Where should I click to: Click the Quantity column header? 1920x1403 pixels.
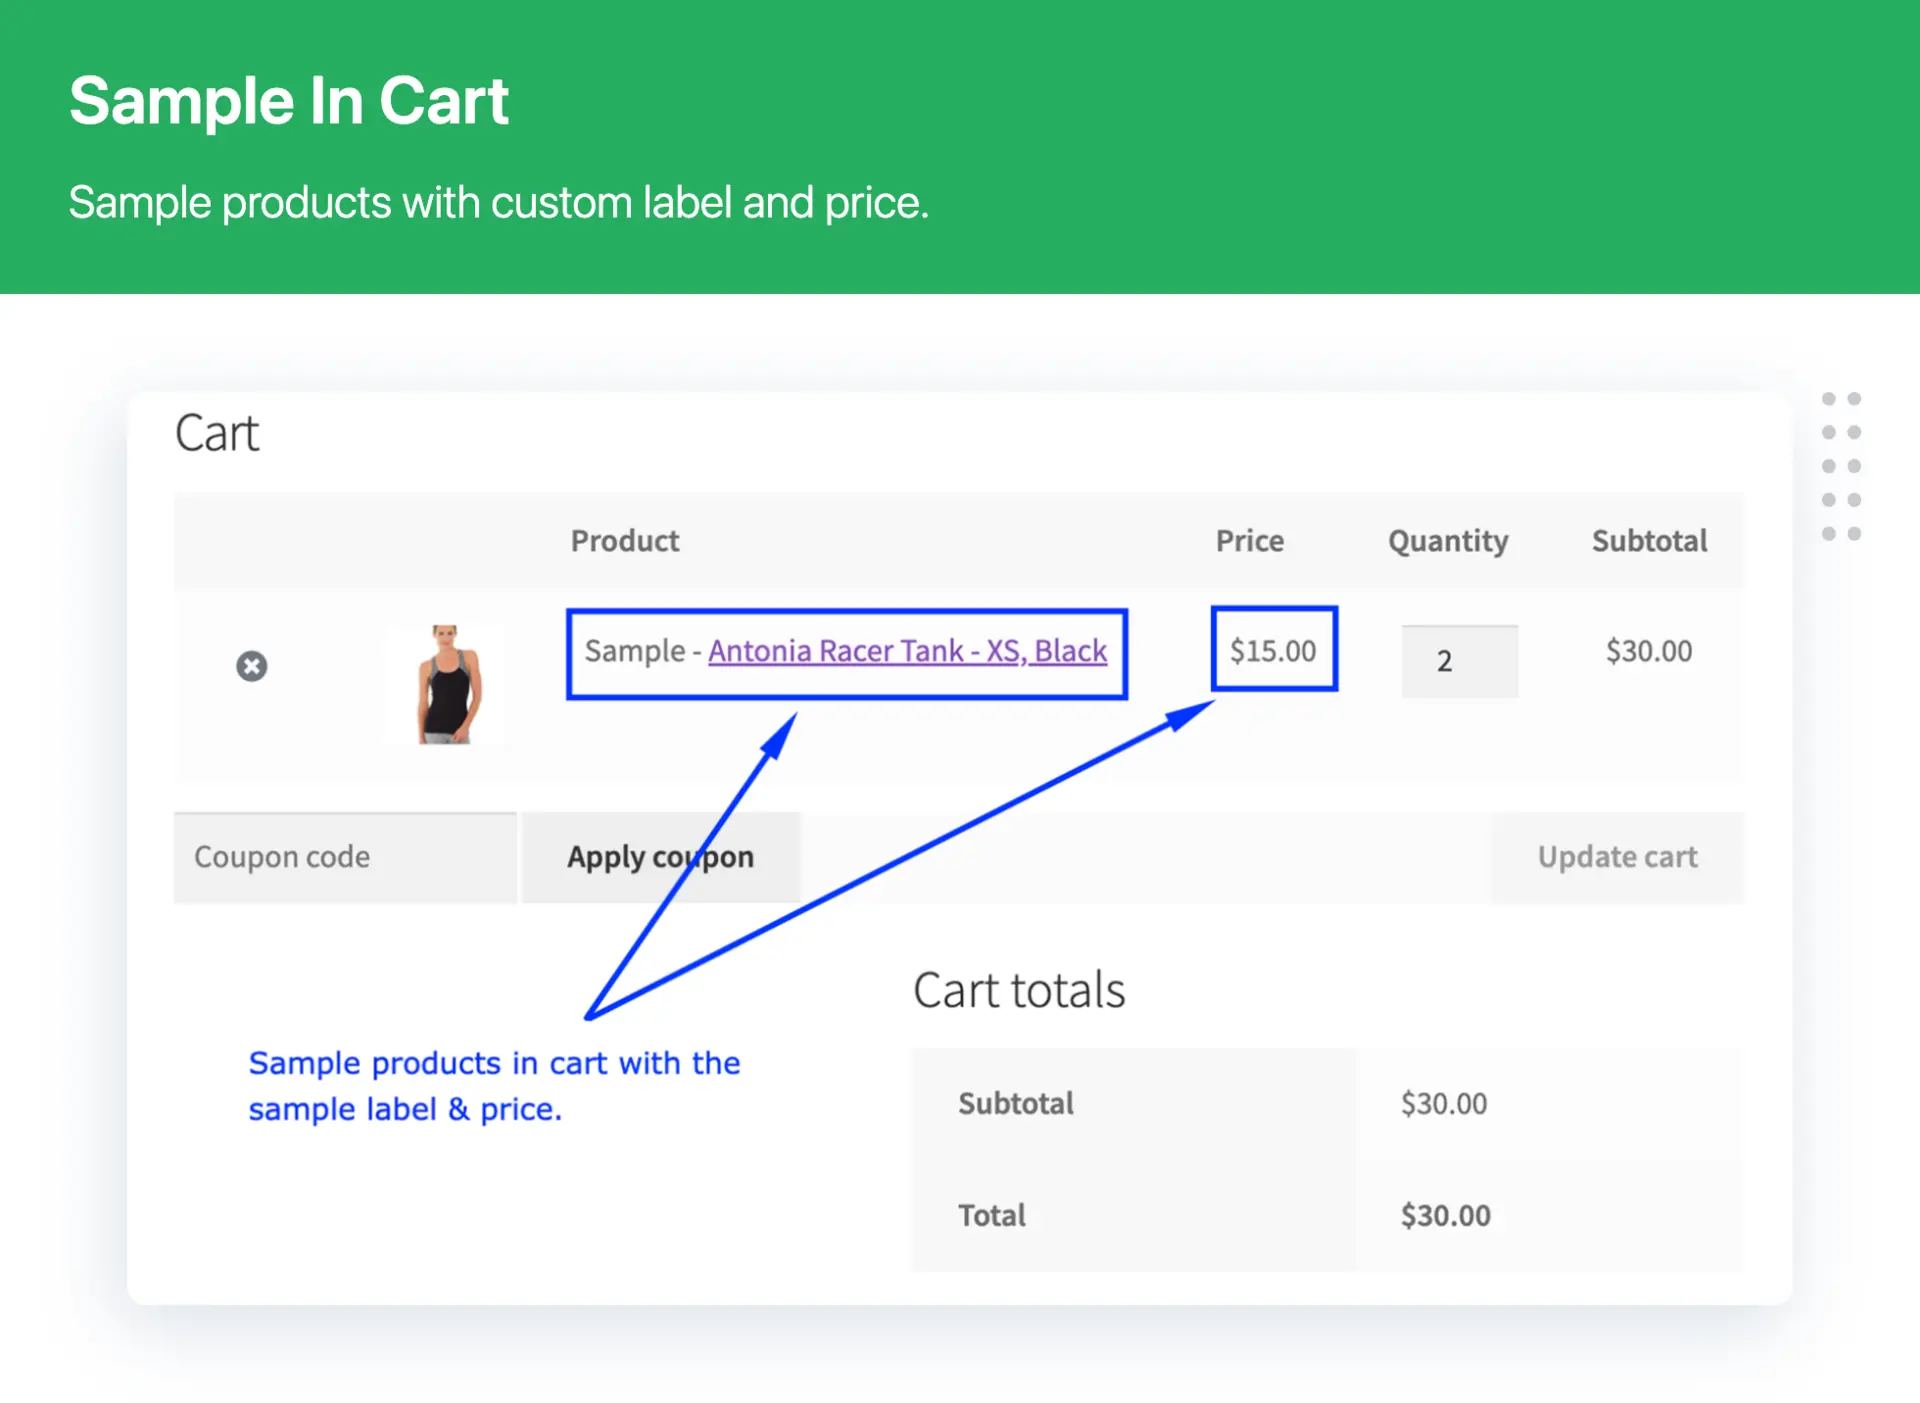(x=1448, y=541)
